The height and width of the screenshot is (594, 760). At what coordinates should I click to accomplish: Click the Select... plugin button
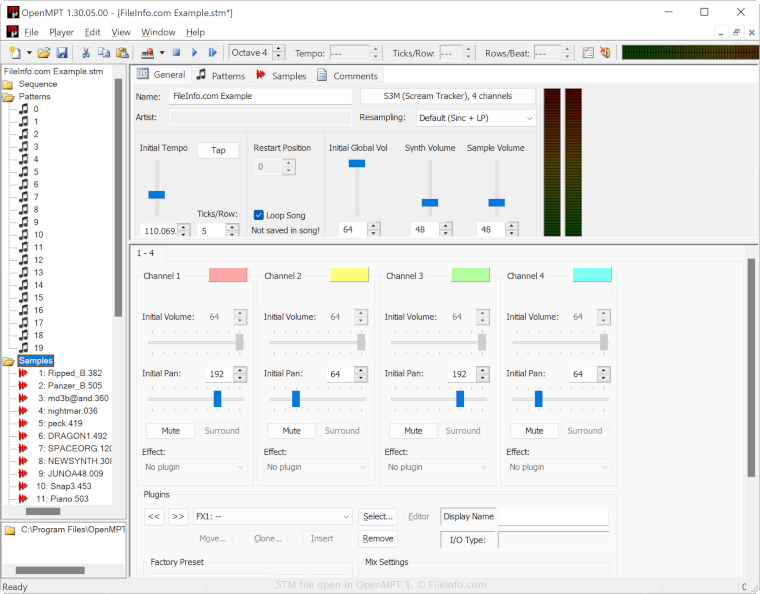(x=378, y=517)
